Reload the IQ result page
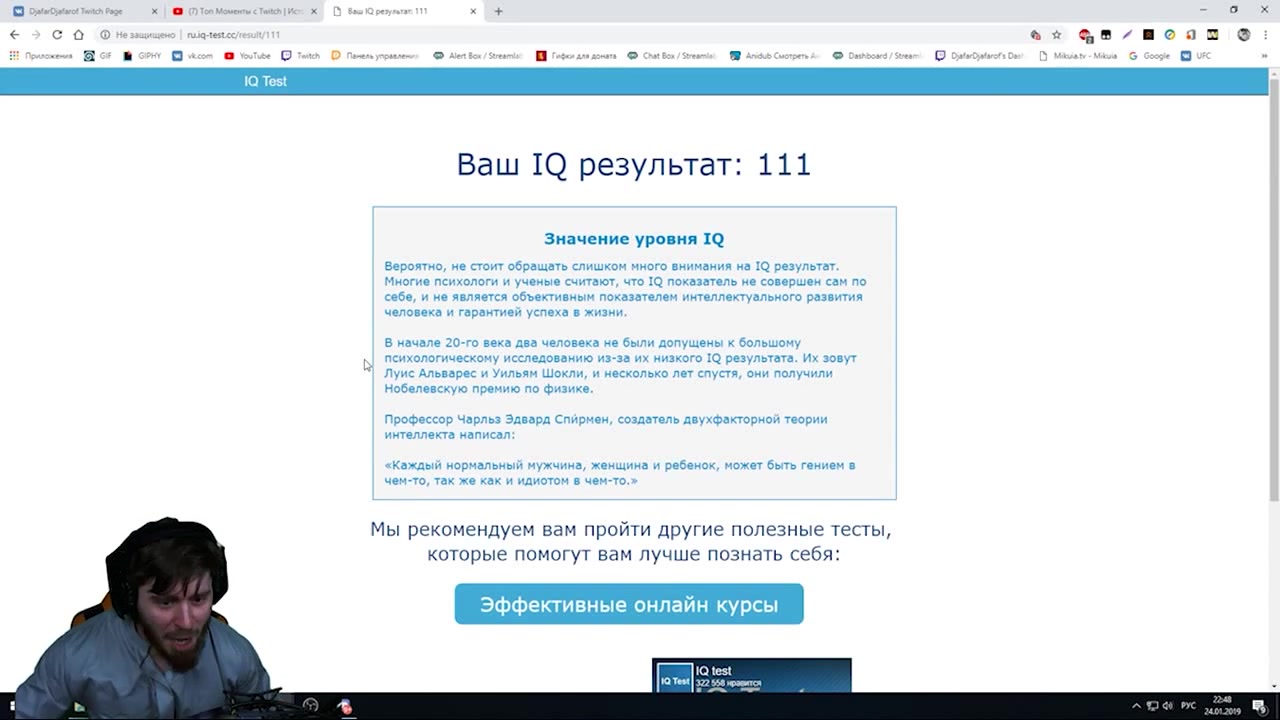Viewport: 1280px width, 720px height. [57, 35]
